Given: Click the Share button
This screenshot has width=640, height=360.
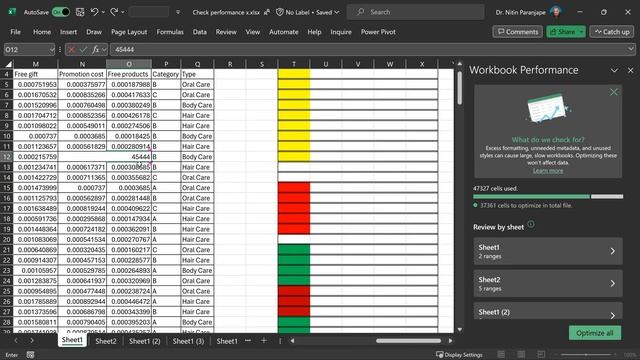Looking at the screenshot, I should [x=562, y=32].
